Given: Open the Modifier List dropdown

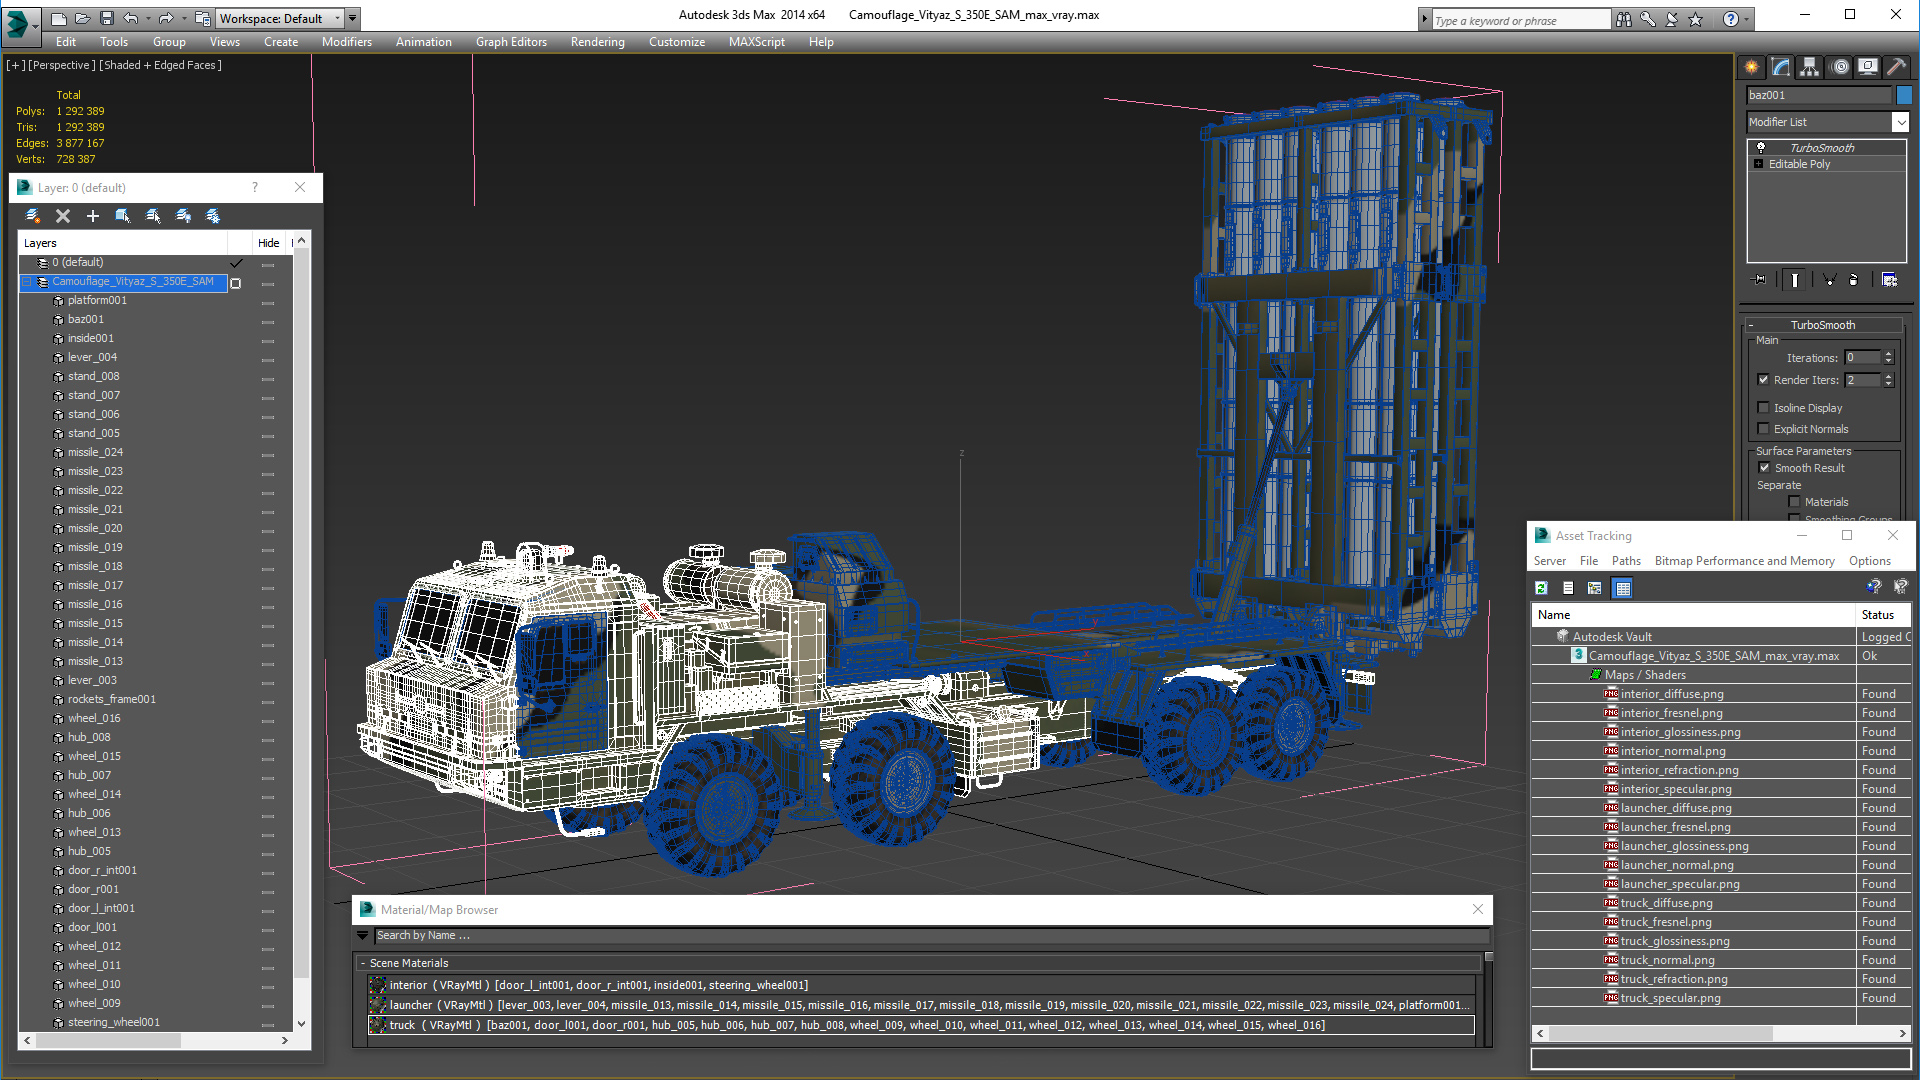Looking at the screenshot, I should [1900, 122].
